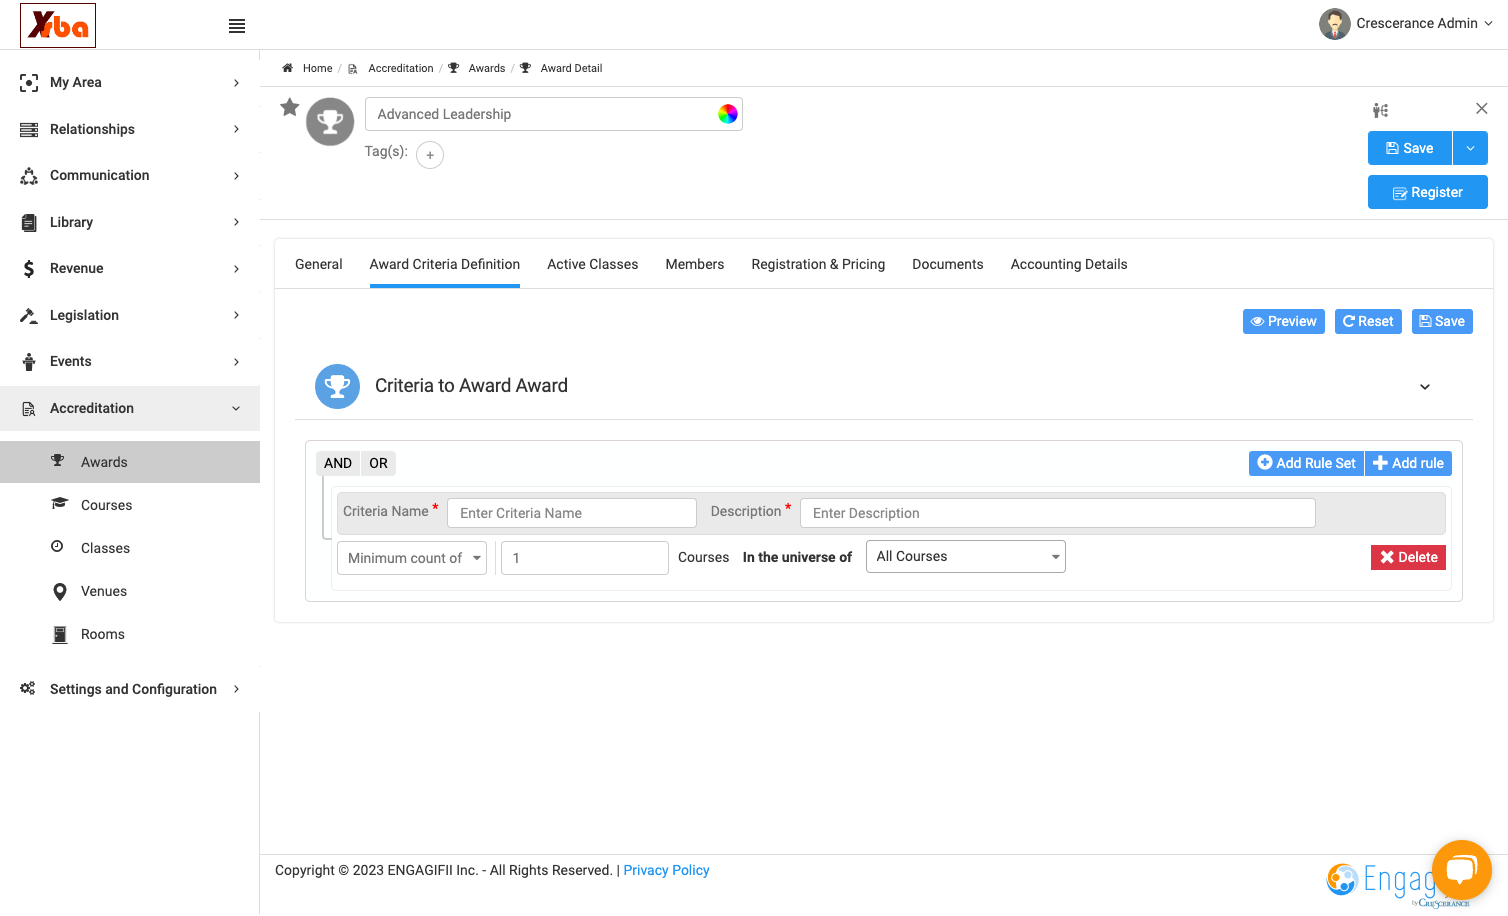Open Privacy Policy link
1508x916 pixels.
coord(666,870)
